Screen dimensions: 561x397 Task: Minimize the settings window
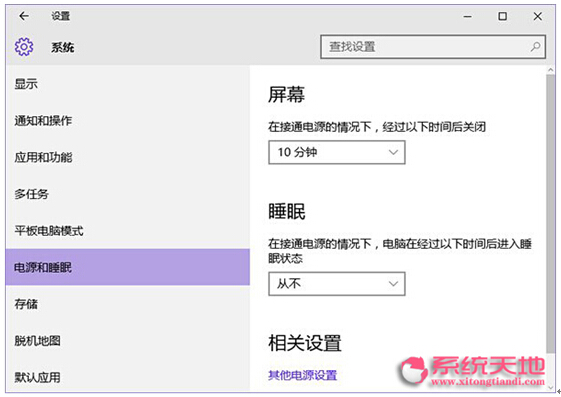coord(468,16)
